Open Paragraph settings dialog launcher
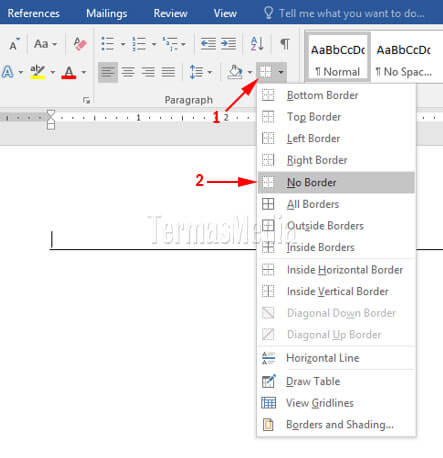This screenshot has height=458, width=443. [x=86, y=100]
